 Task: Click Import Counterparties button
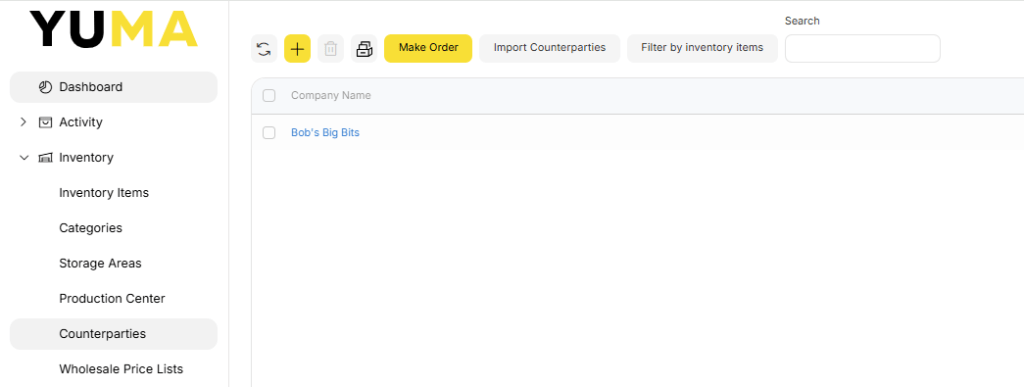tap(550, 48)
